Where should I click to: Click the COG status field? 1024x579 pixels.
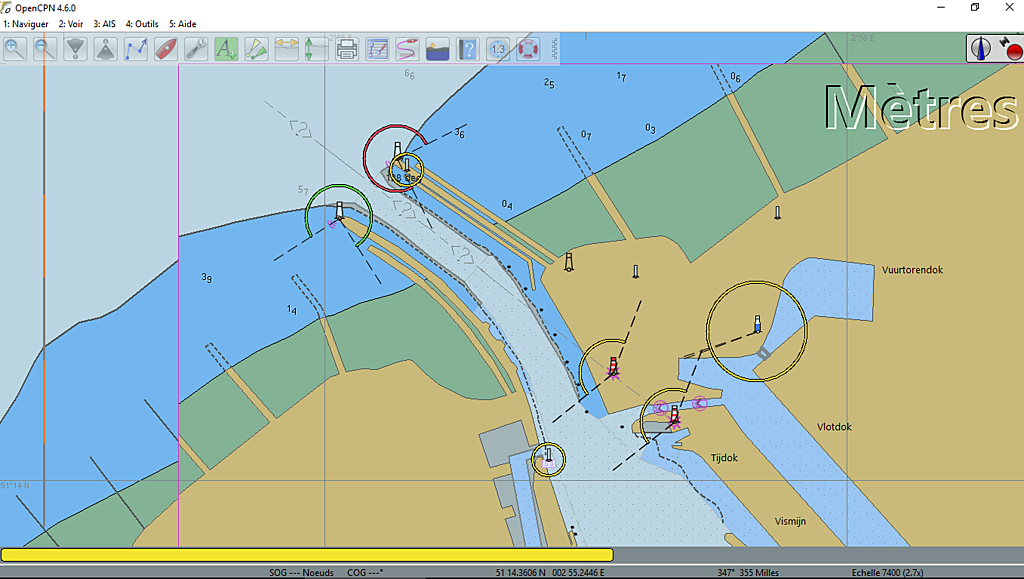click(x=365, y=572)
